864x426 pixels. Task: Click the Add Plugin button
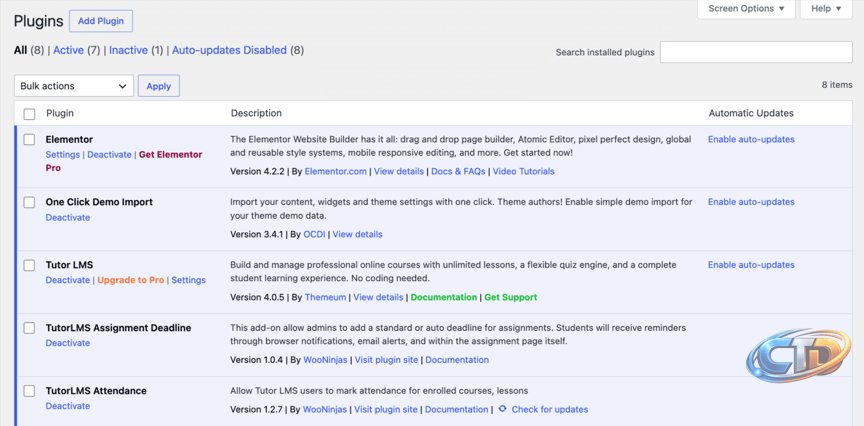click(101, 21)
